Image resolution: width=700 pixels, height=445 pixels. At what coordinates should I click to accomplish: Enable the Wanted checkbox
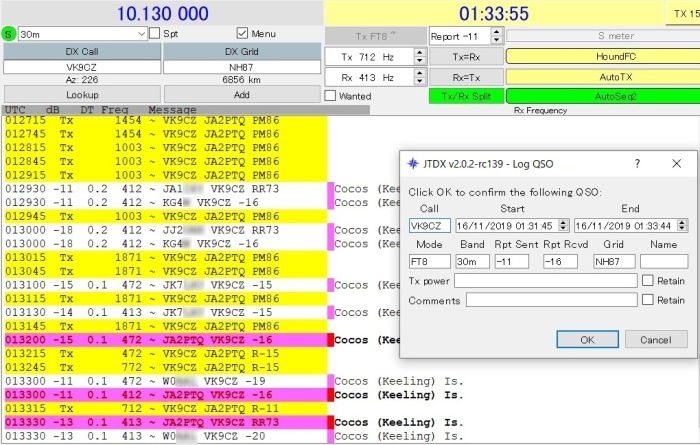click(330, 96)
